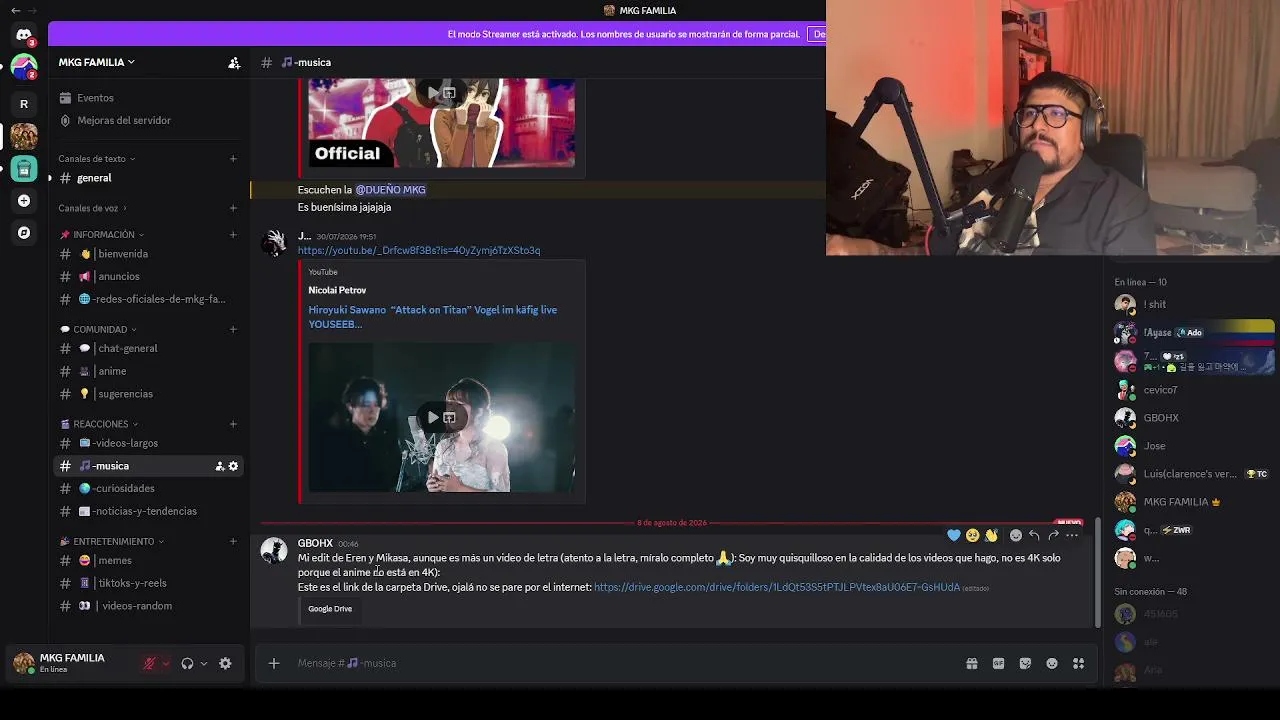Click the @DUEÑO MKG mention
1280x720 pixels.
[x=390, y=190]
